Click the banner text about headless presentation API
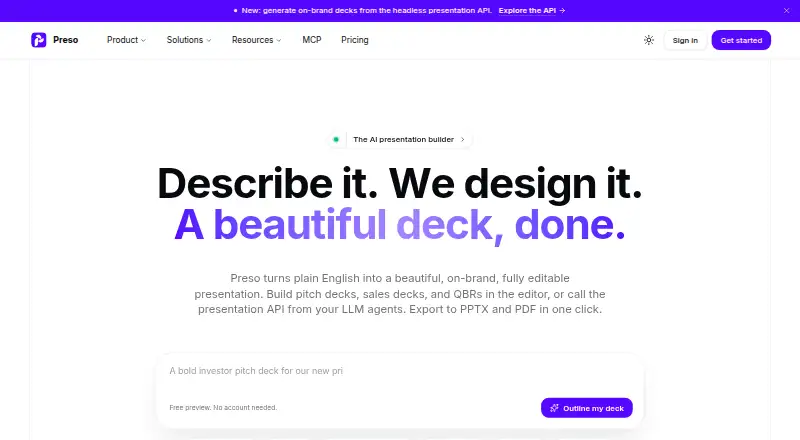This screenshot has height=440, width=800. (x=366, y=11)
